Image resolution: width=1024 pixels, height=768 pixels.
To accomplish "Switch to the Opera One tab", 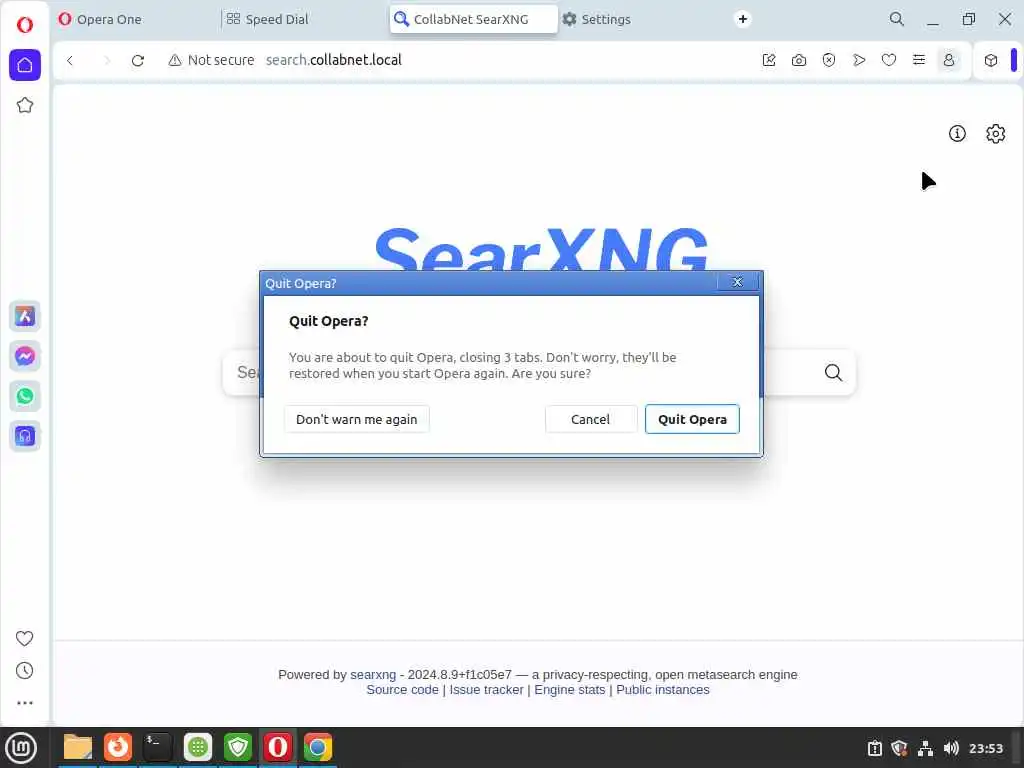I will 134,19.
